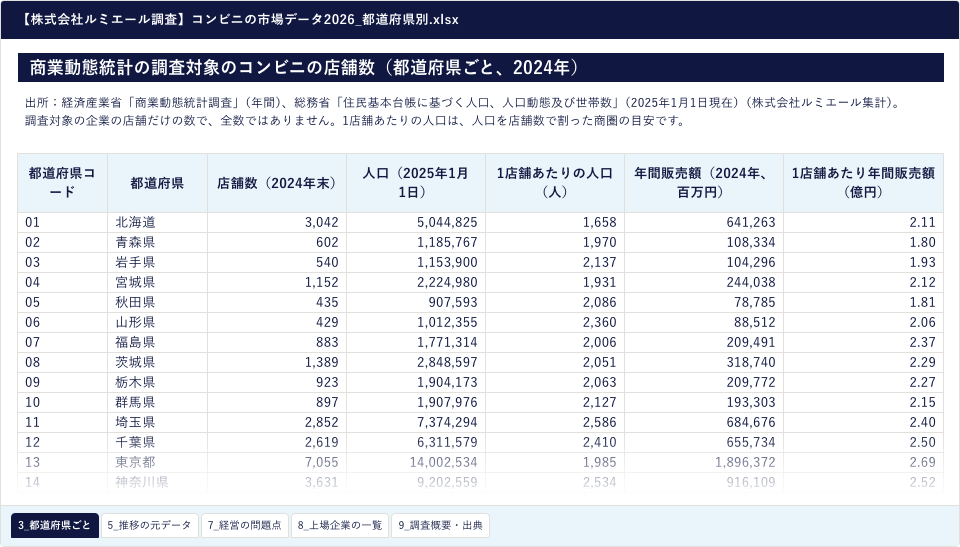Click prefecture code 10 cell
The image size is (960, 547).
[x=62, y=402]
